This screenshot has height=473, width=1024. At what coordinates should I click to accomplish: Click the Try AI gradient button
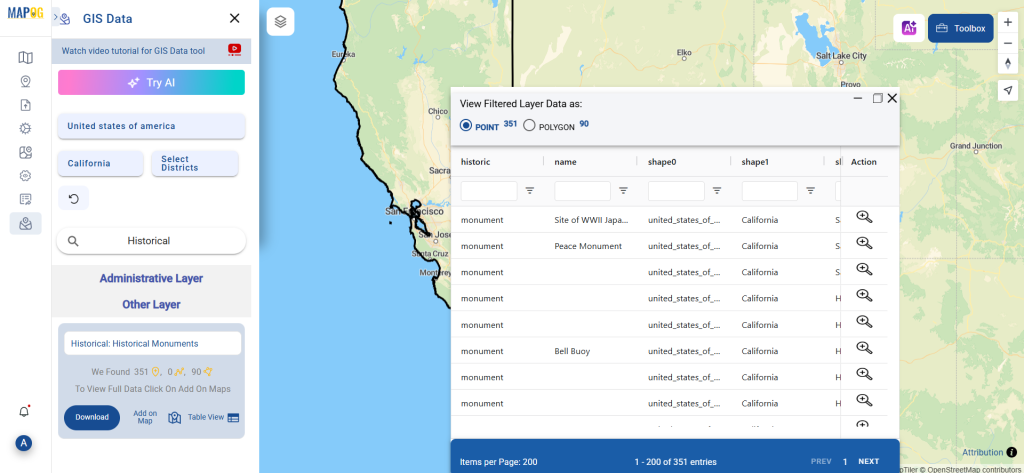[x=151, y=83]
